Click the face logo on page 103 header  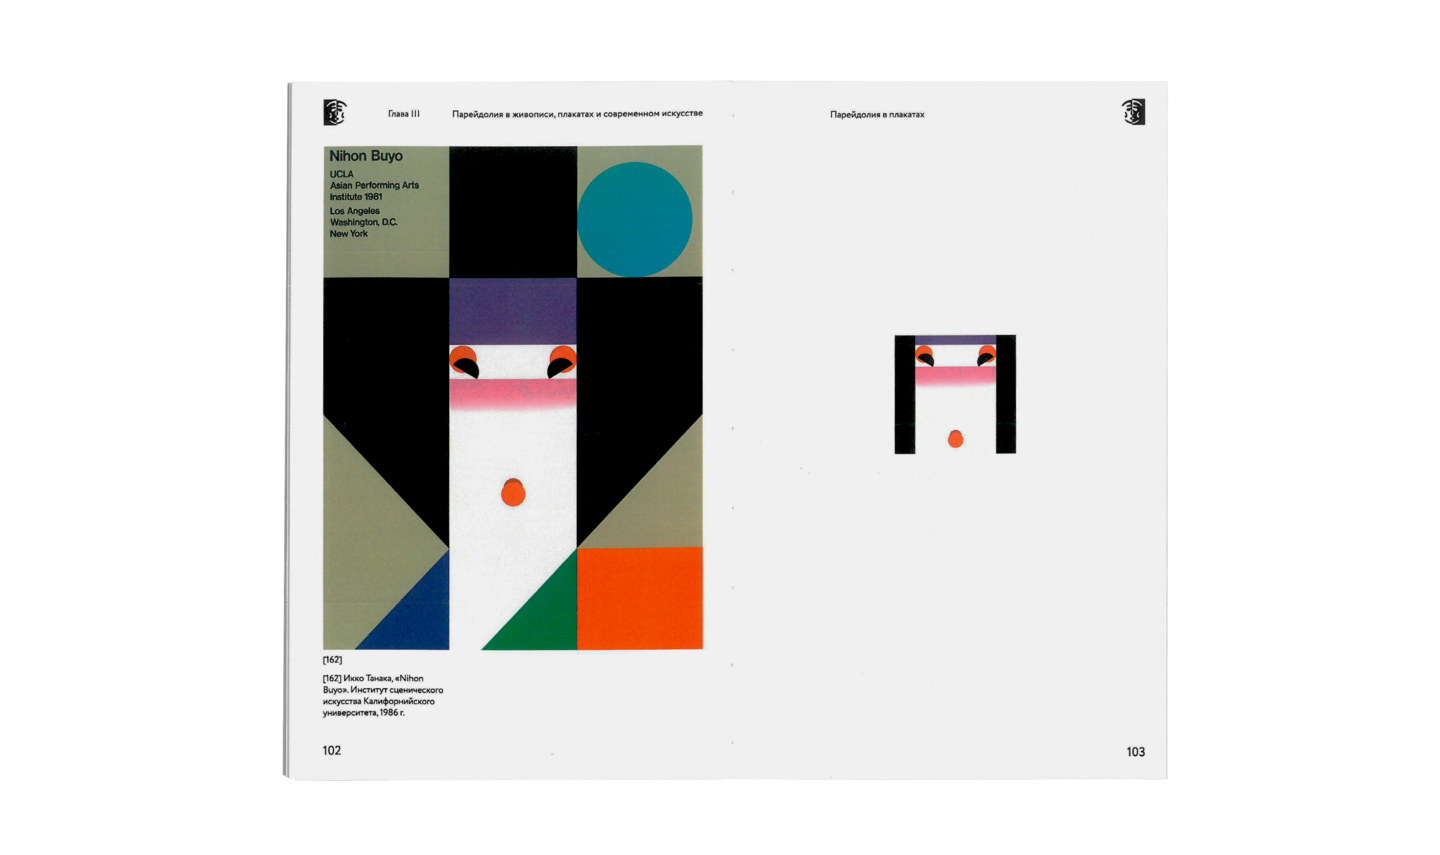(1133, 112)
